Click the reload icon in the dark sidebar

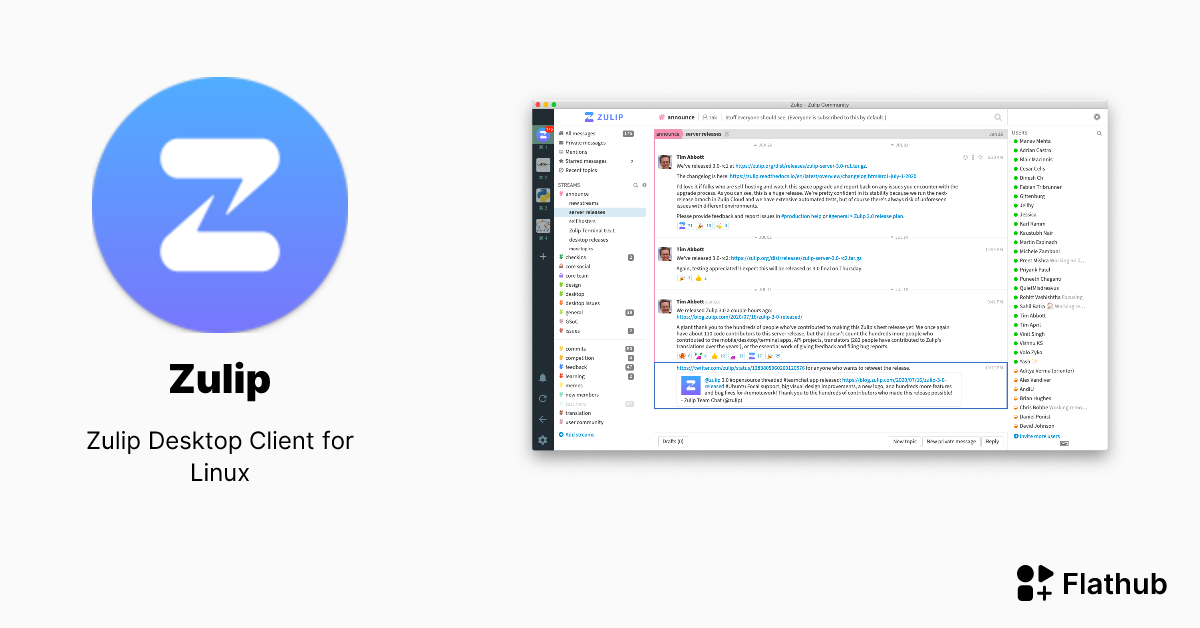coord(543,398)
